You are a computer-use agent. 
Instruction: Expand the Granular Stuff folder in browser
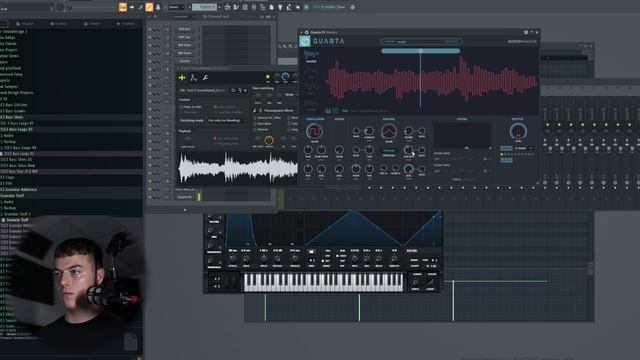12,196
